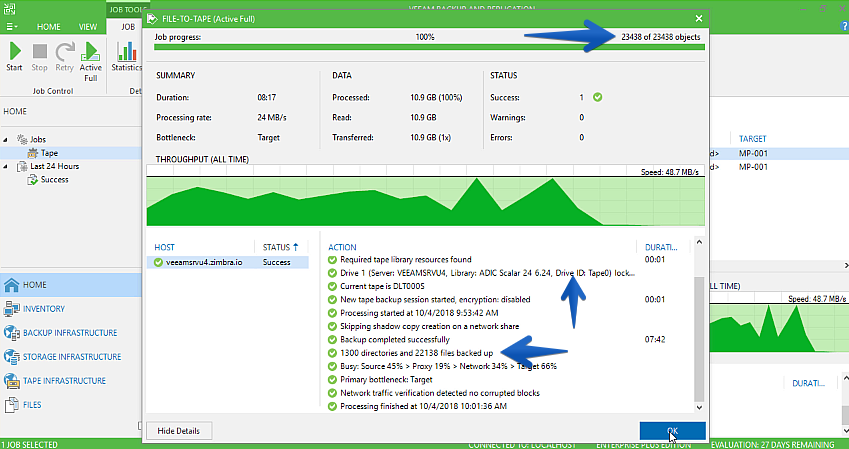Sort by the STATUS column header
The image size is (849, 449).
280,247
